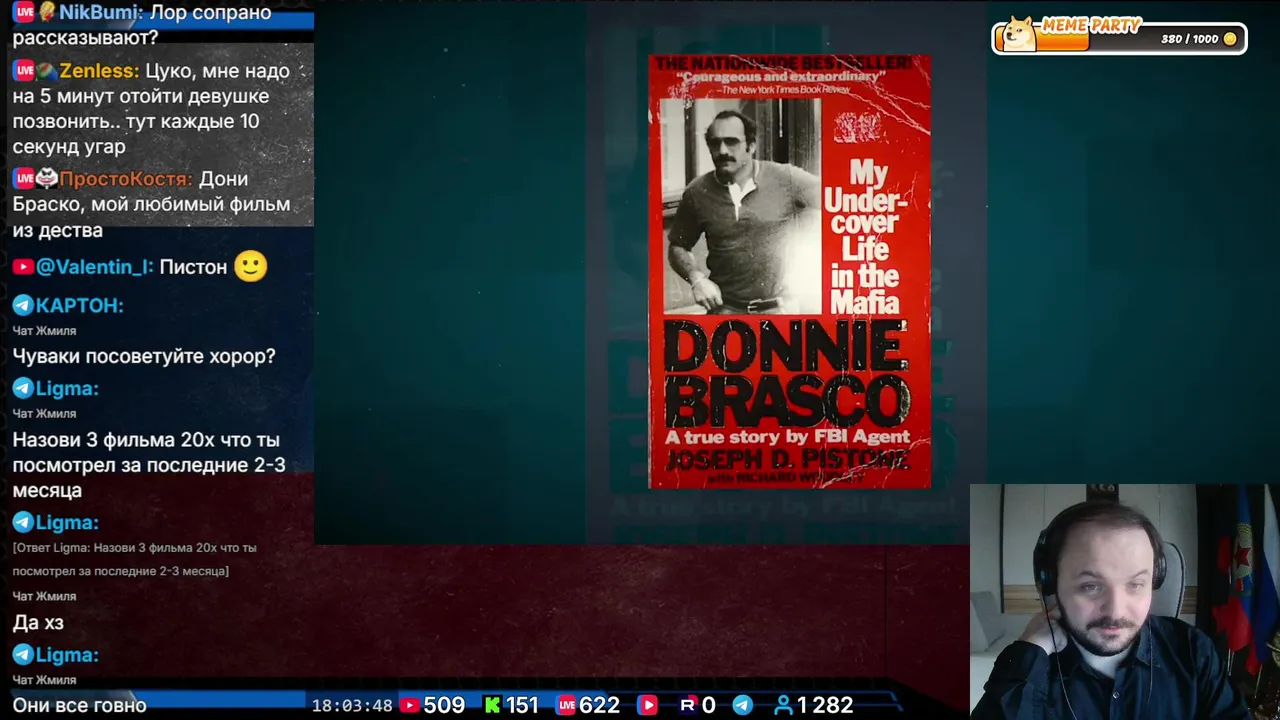Click the Rutube R icon beside 0
1280x720 pixels.
(688, 705)
